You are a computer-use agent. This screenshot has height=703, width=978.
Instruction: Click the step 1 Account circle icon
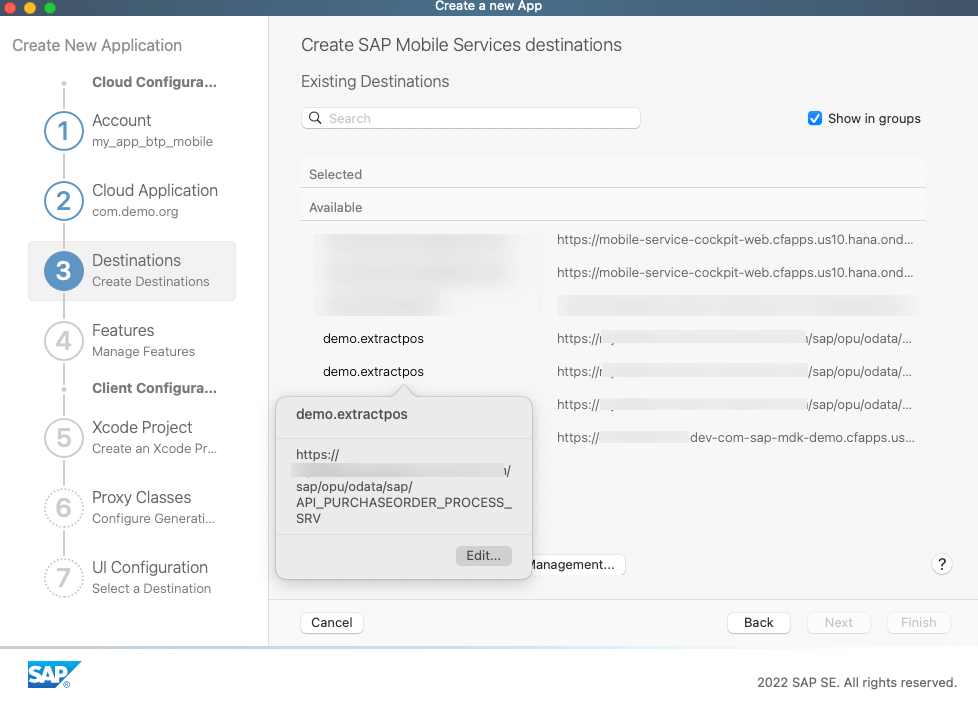64,131
